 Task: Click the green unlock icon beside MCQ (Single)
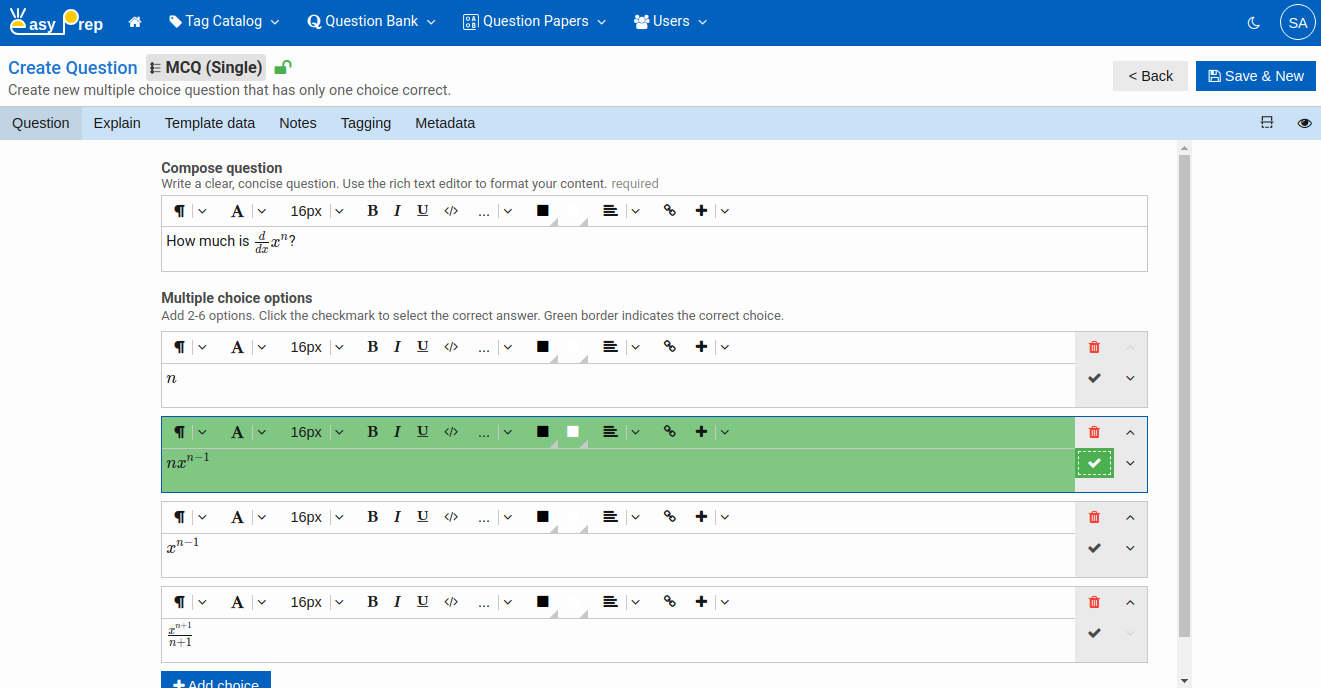(x=283, y=68)
